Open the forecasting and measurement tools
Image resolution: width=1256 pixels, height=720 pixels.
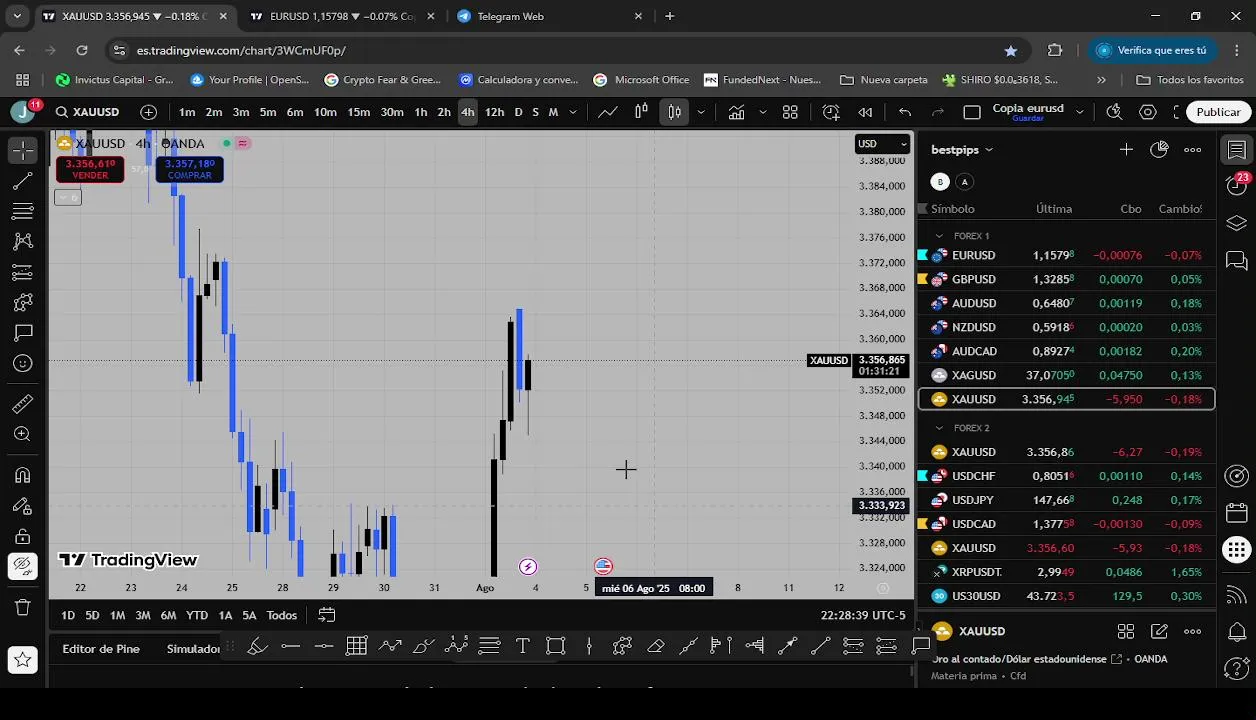point(23,272)
